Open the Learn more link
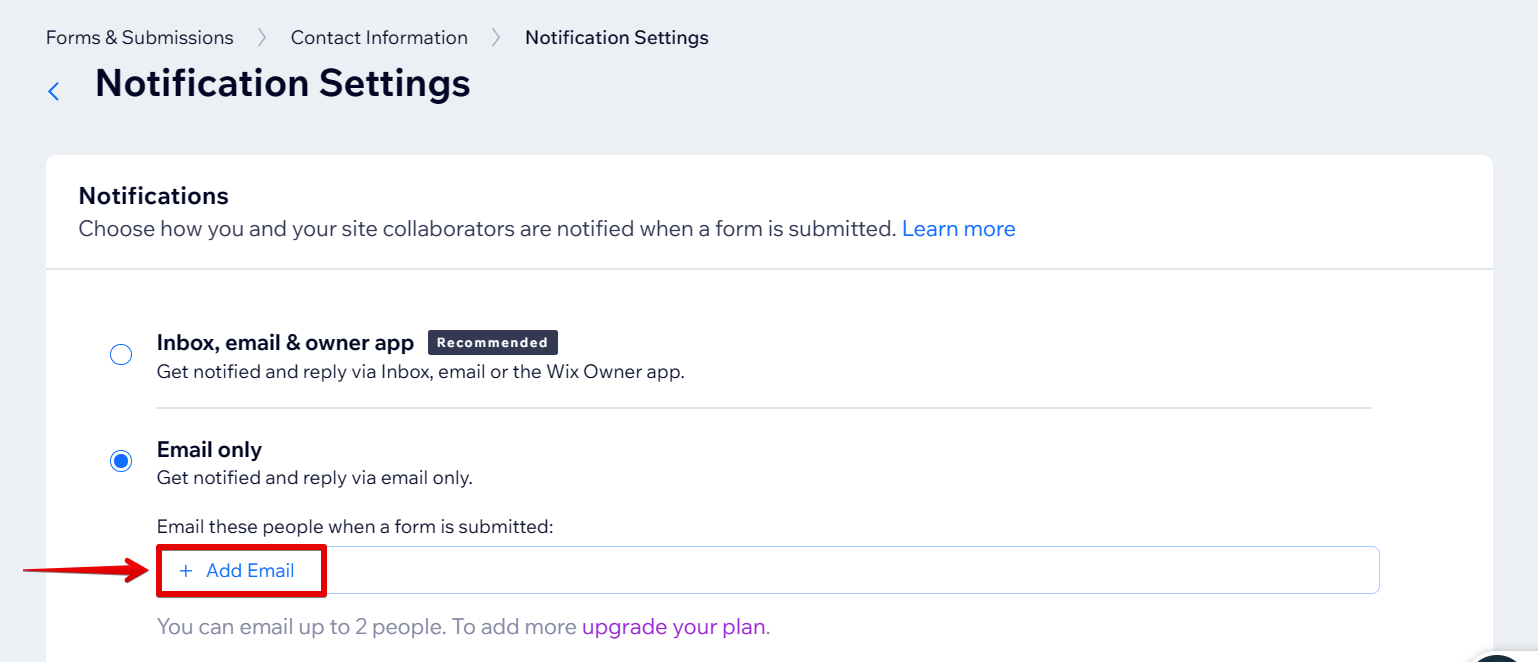The image size is (1538, 662). 958,229
